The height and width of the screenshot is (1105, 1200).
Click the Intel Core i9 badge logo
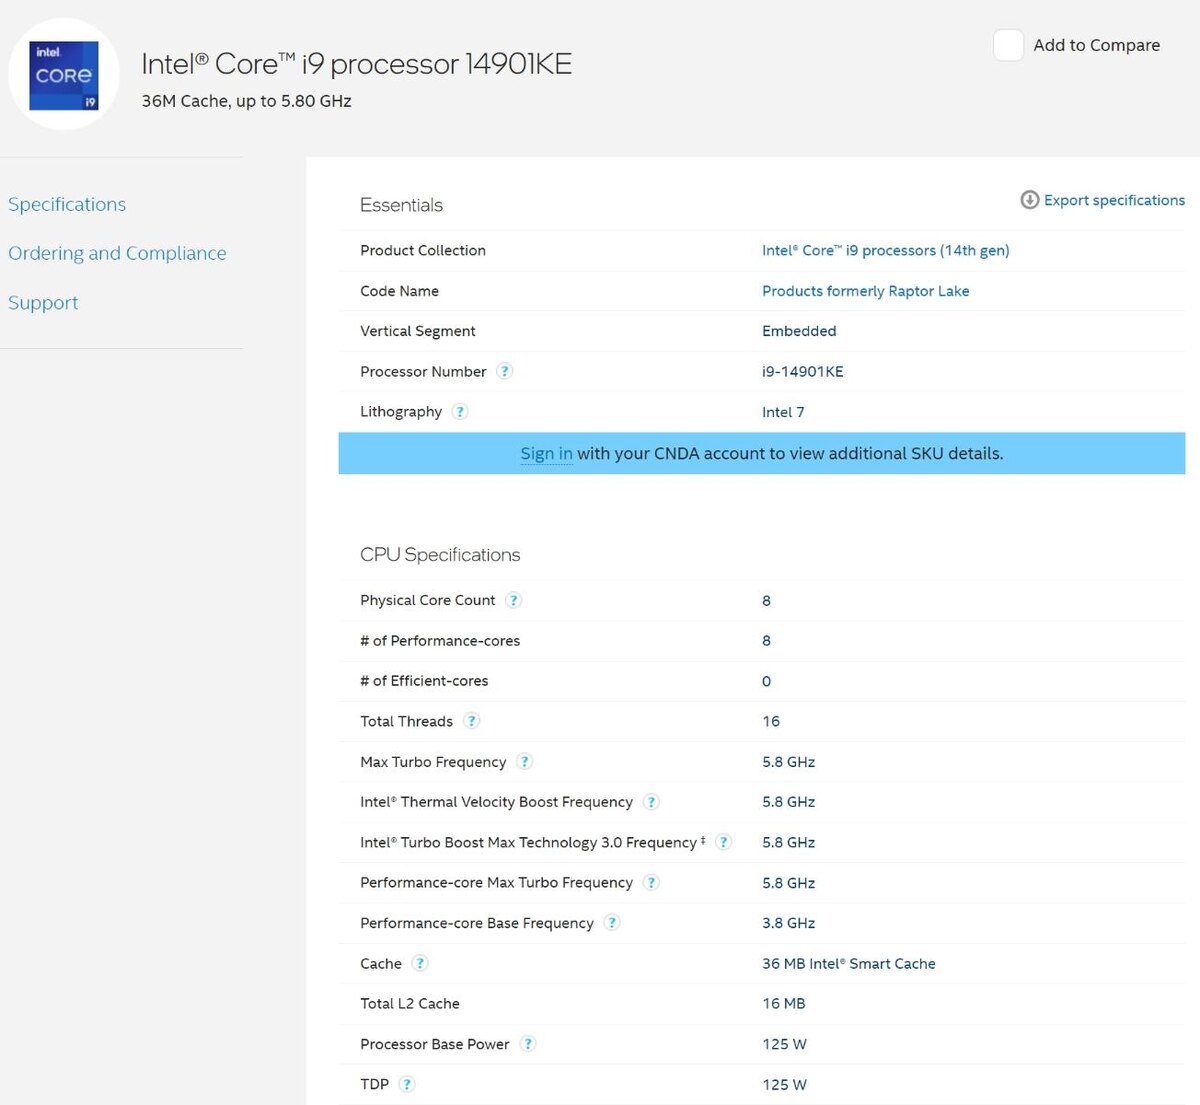pos(64,75)
